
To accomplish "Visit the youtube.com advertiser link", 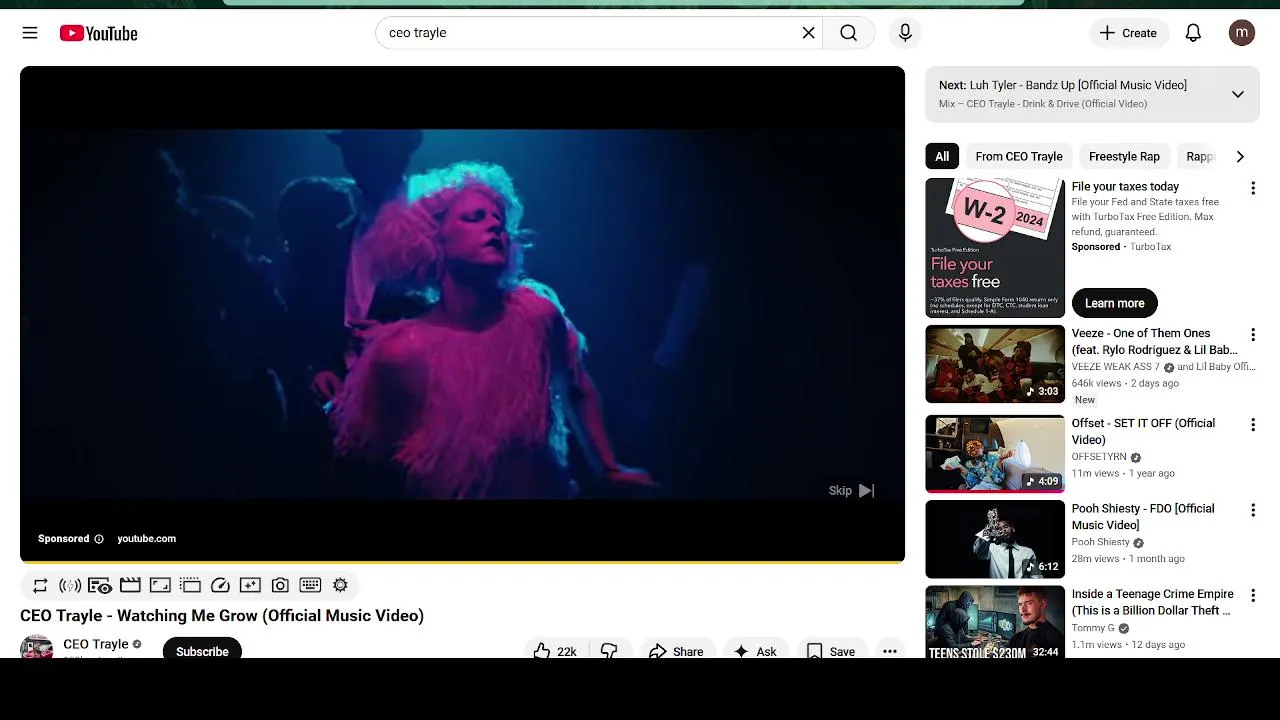I will [x=146, y=539].
